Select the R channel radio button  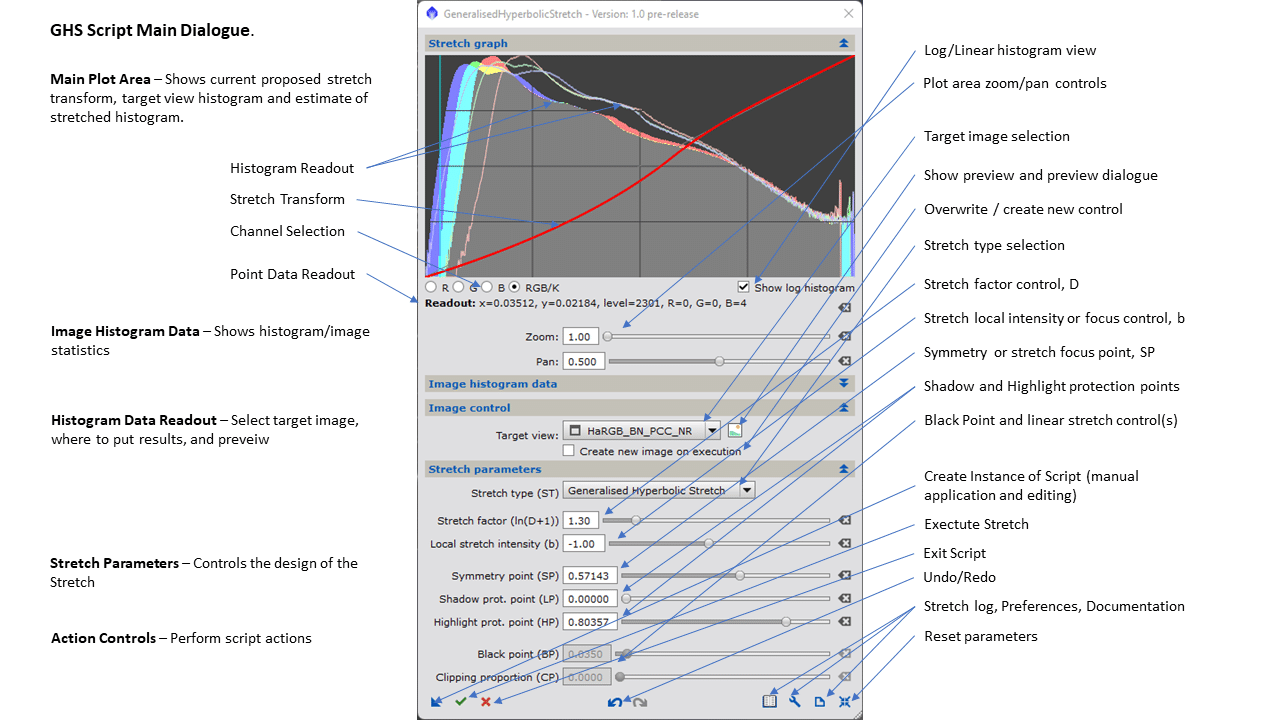[431, 287]
